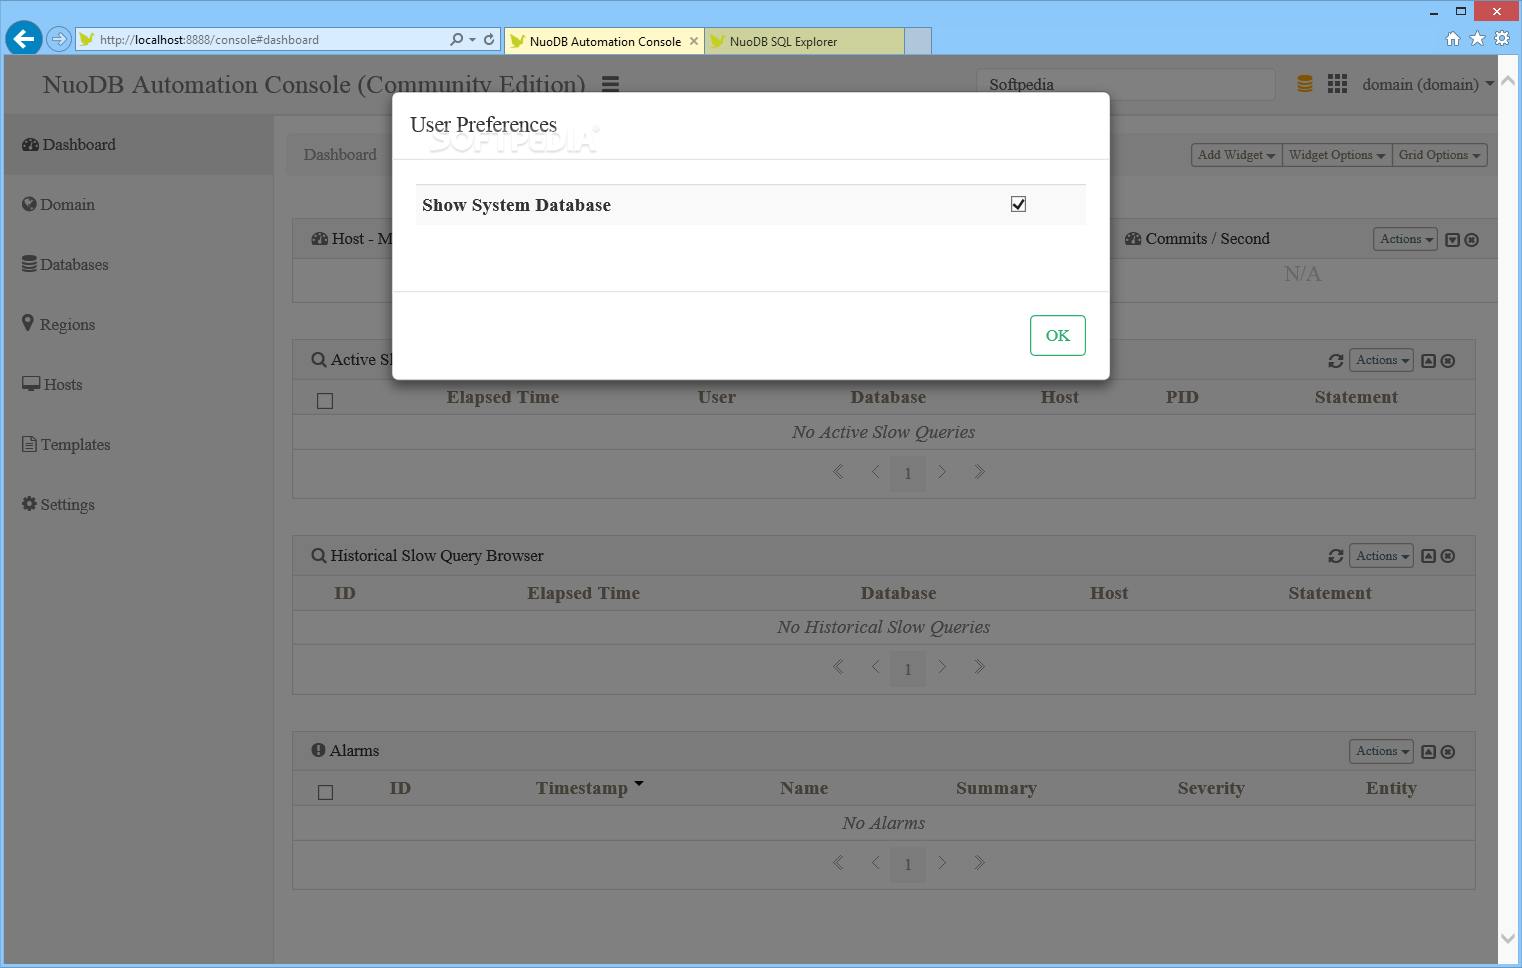Select page 1 in Alarms pager

[908, 864]
